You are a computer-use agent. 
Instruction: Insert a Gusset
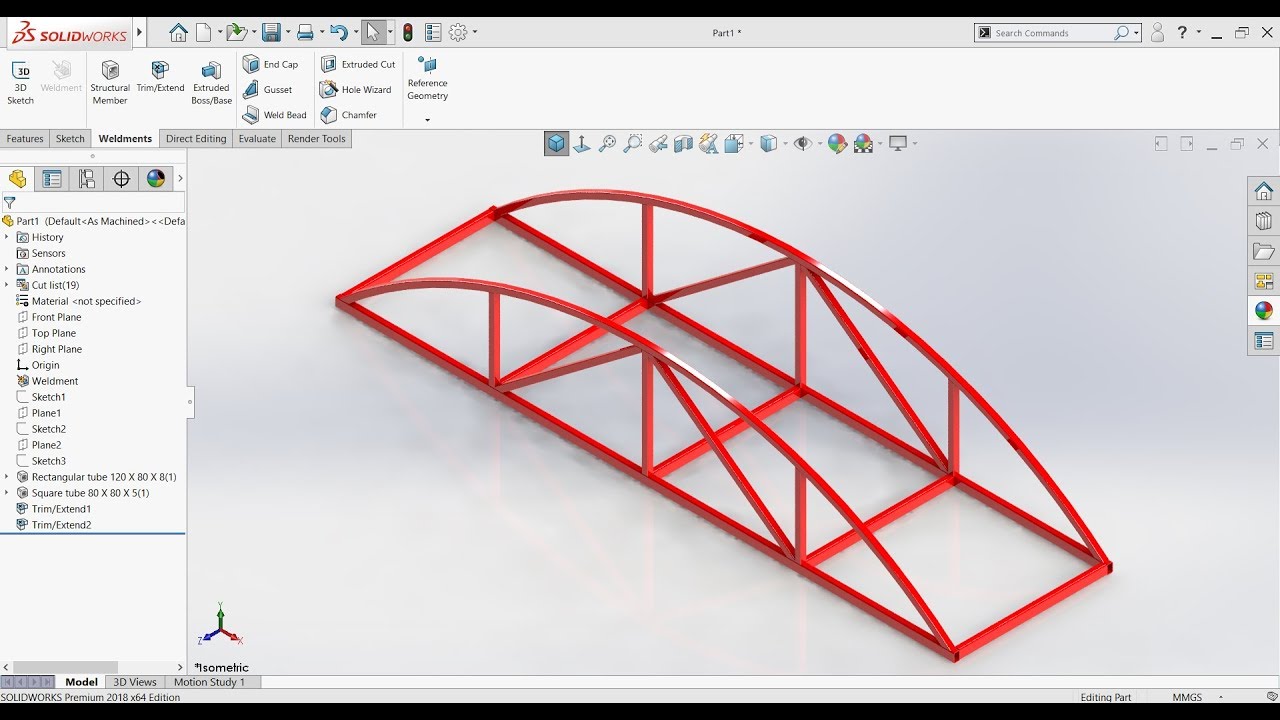[267, 90]
